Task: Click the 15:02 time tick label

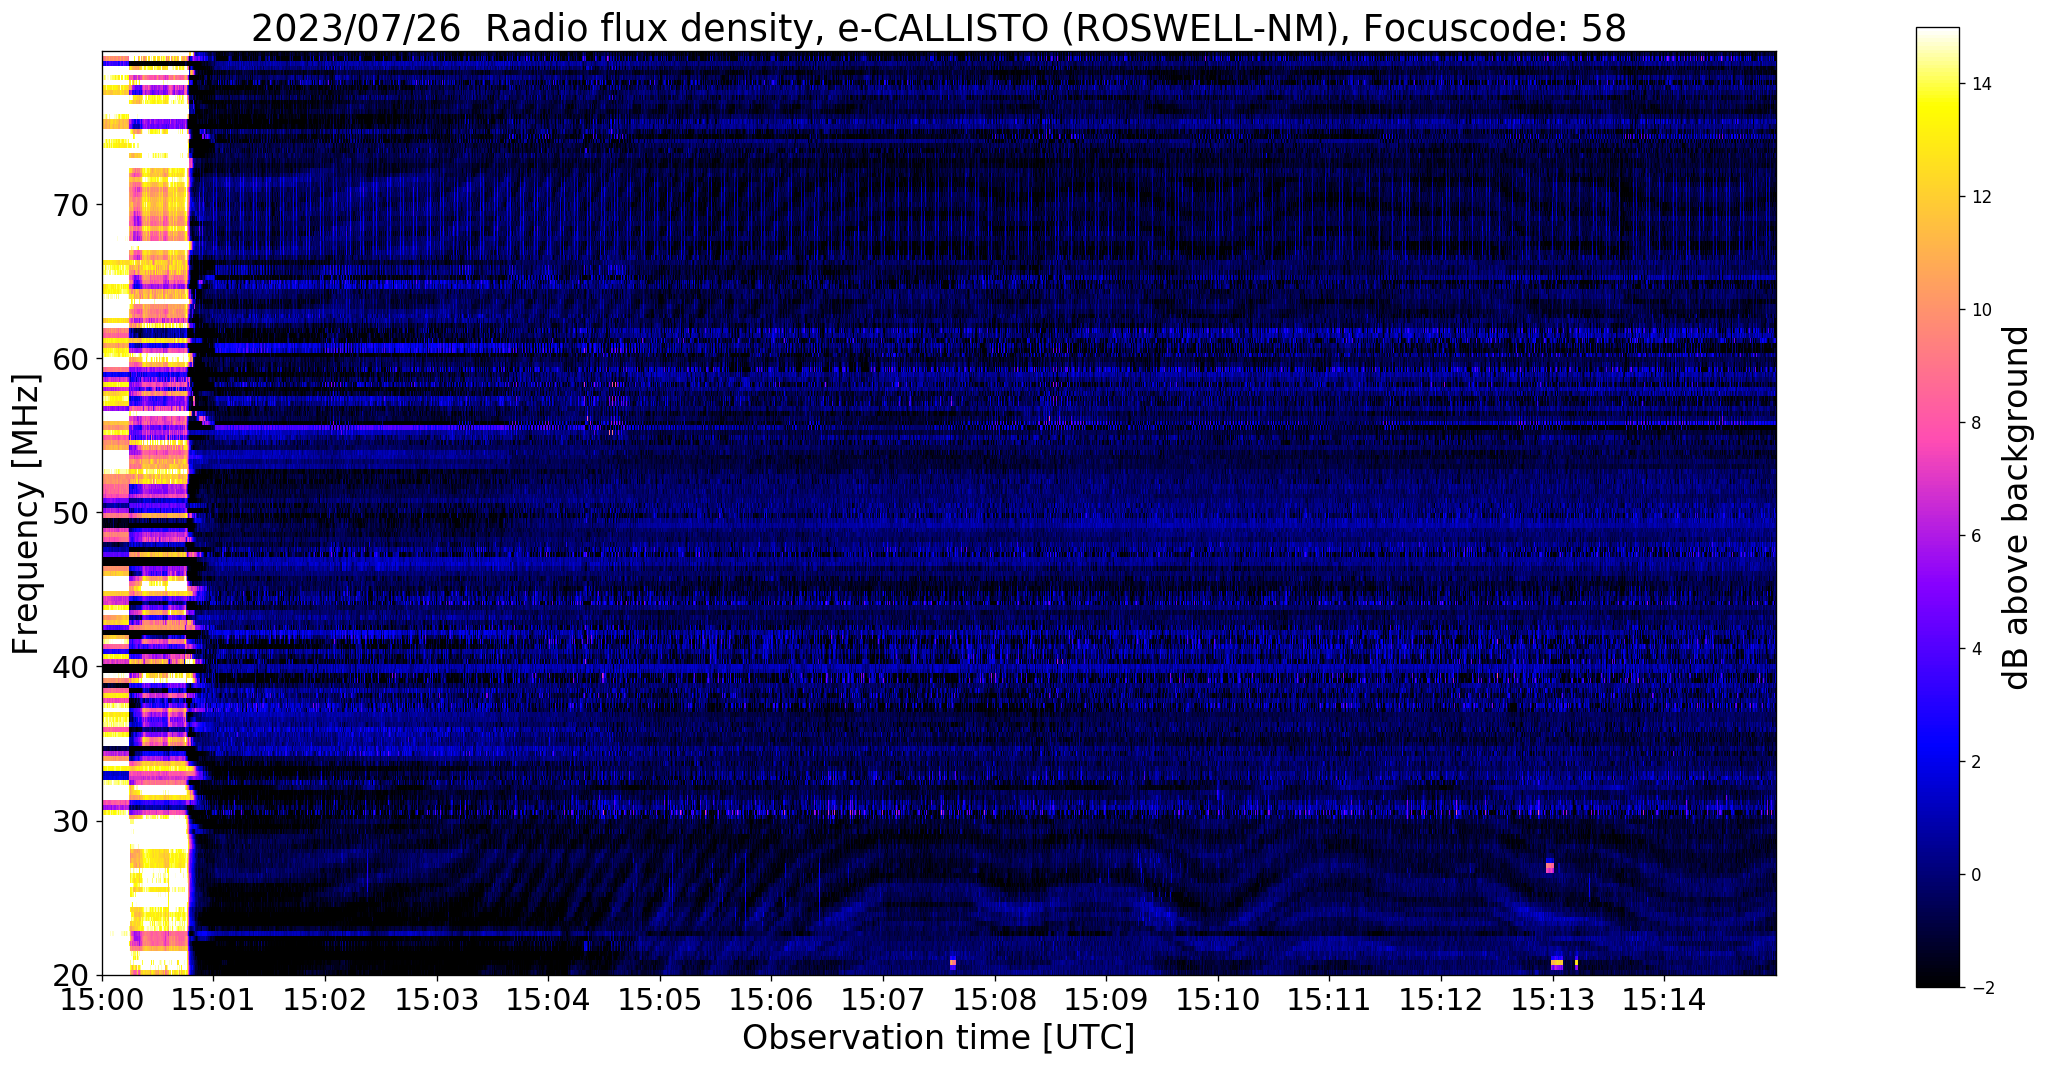Action: tap(325, 999)
